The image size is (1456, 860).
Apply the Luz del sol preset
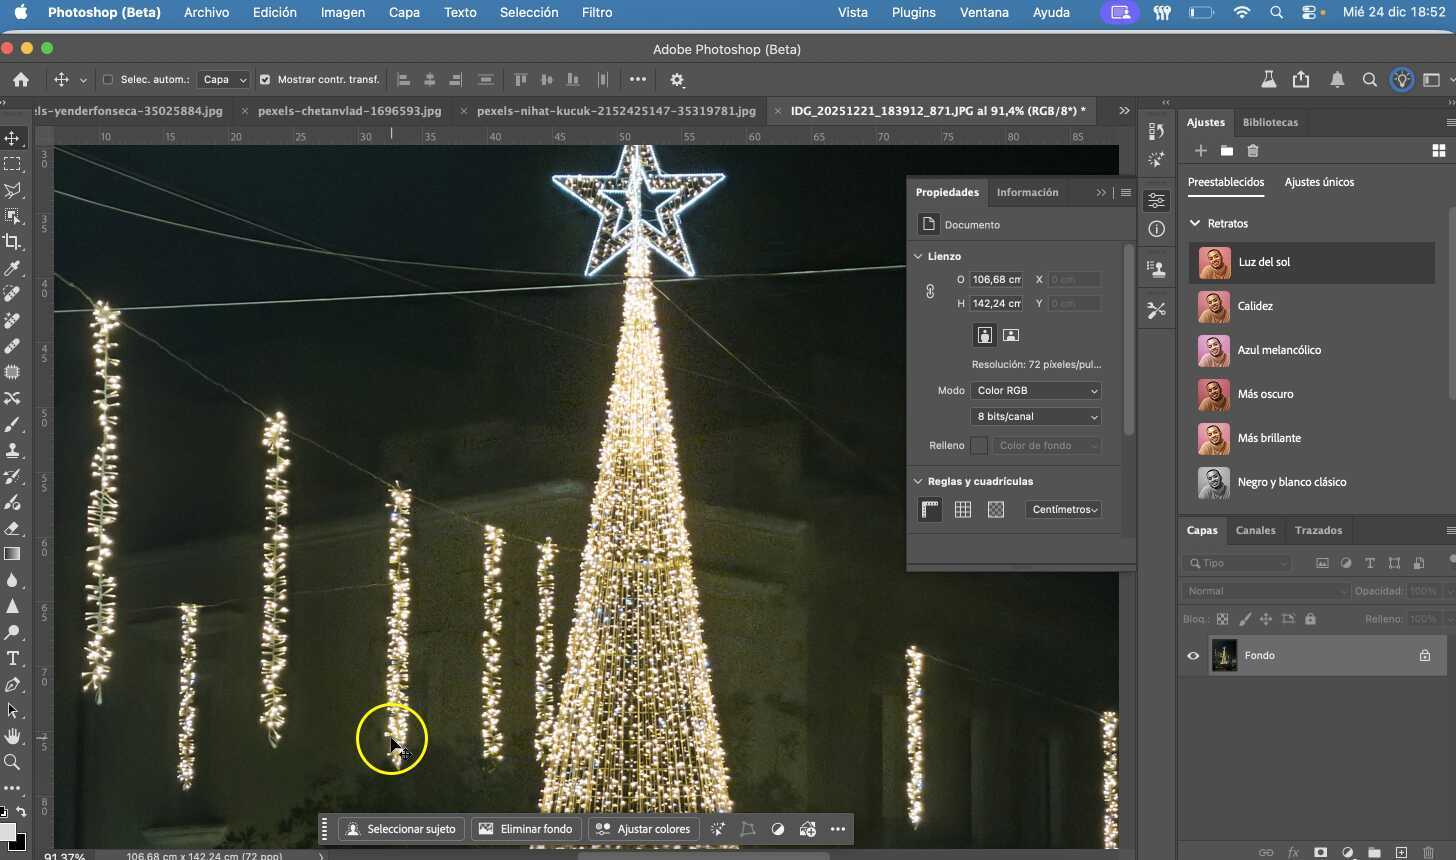click(x=1265, y=262)
